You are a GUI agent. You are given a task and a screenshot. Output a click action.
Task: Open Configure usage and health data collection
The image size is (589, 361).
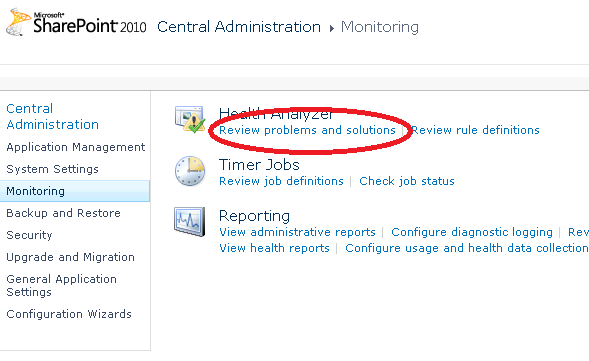coord(467,248)
